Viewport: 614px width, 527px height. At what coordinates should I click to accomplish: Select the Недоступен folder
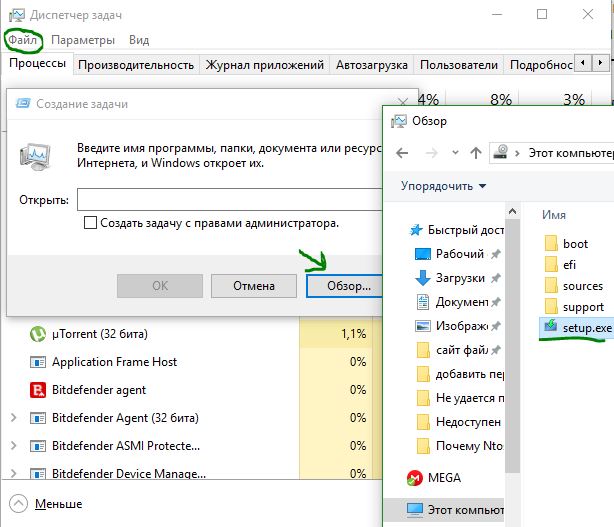click(x=459, y=422)
